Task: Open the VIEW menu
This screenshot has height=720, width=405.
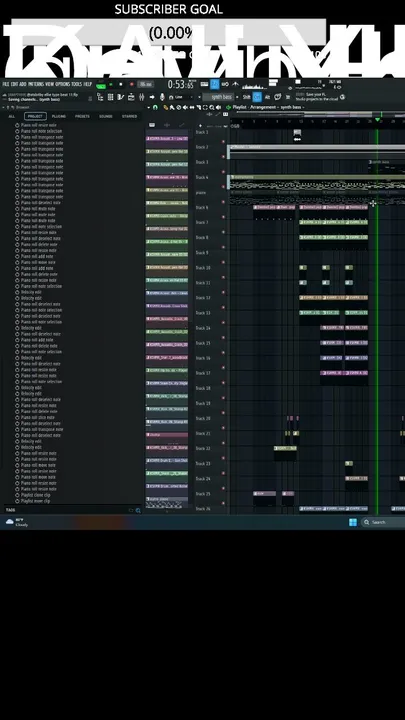Action: pos(50,84)
